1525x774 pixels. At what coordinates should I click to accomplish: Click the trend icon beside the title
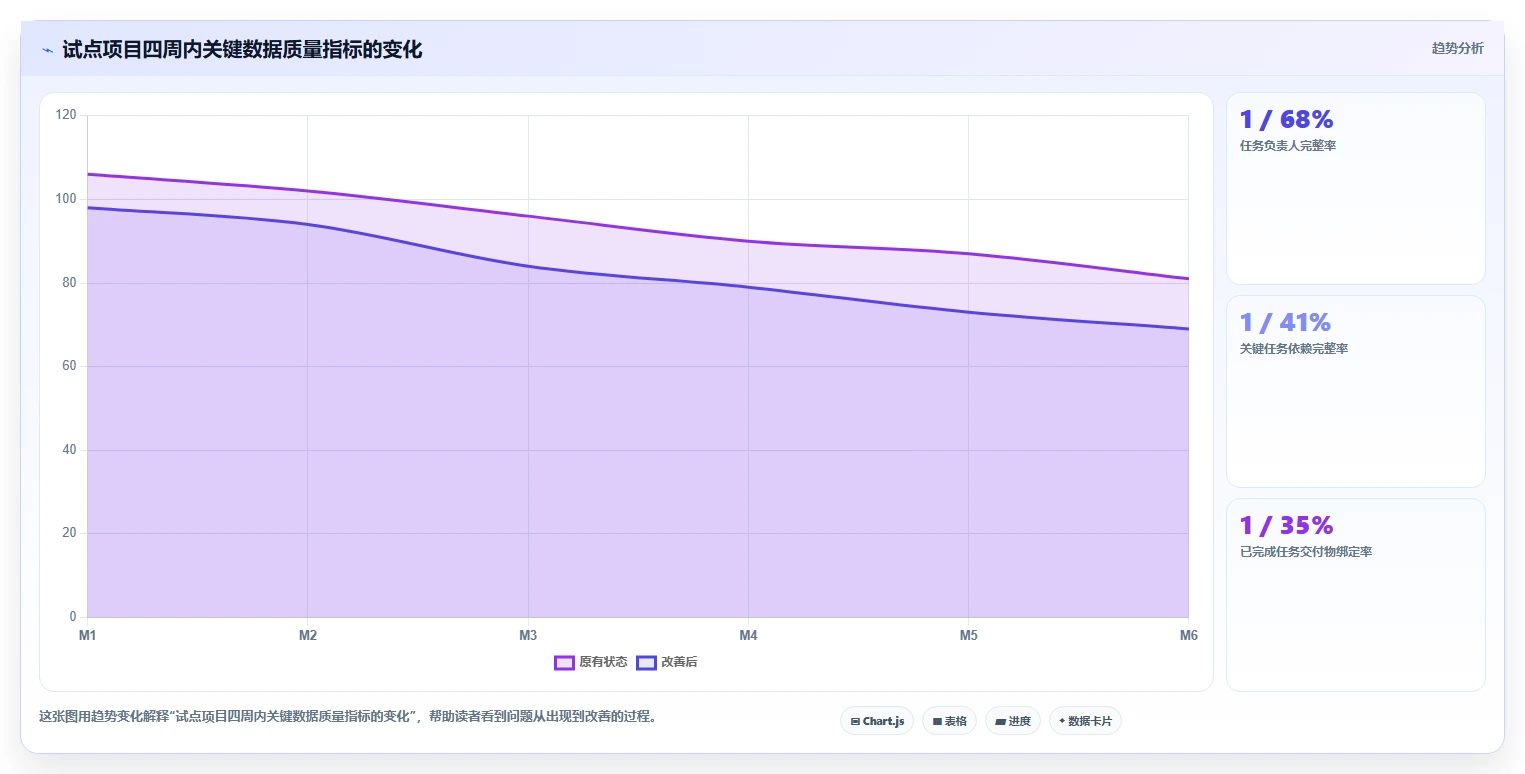click(x=47, y=50)
